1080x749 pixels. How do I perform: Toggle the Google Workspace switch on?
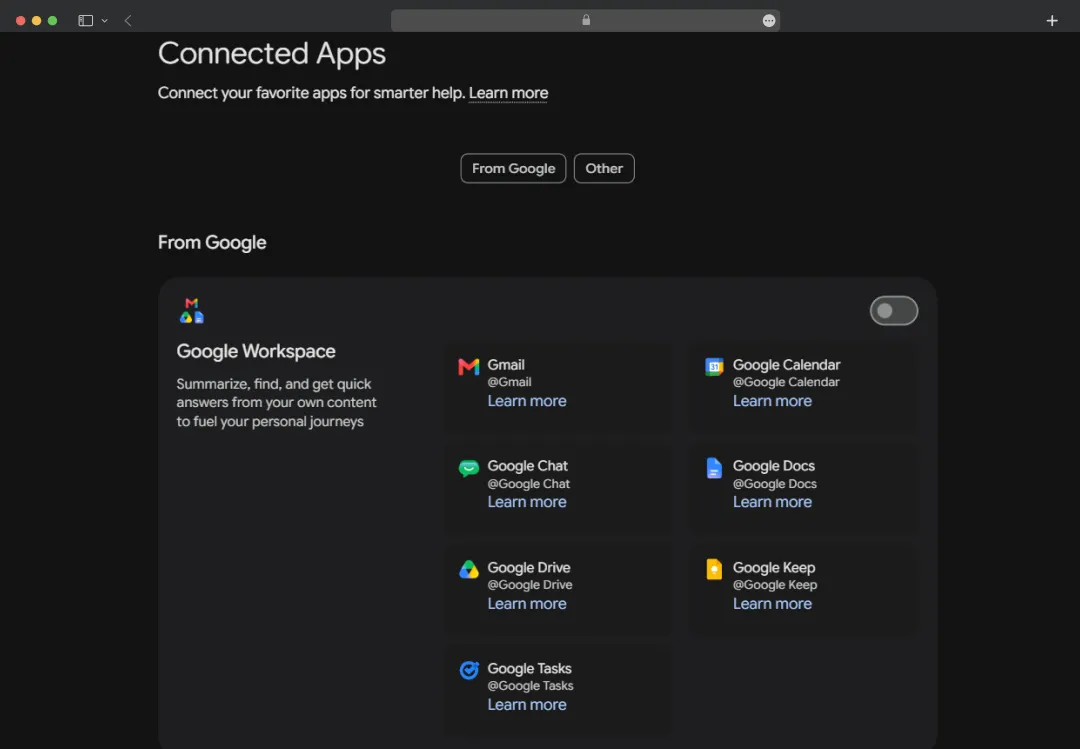click(893, 311)
